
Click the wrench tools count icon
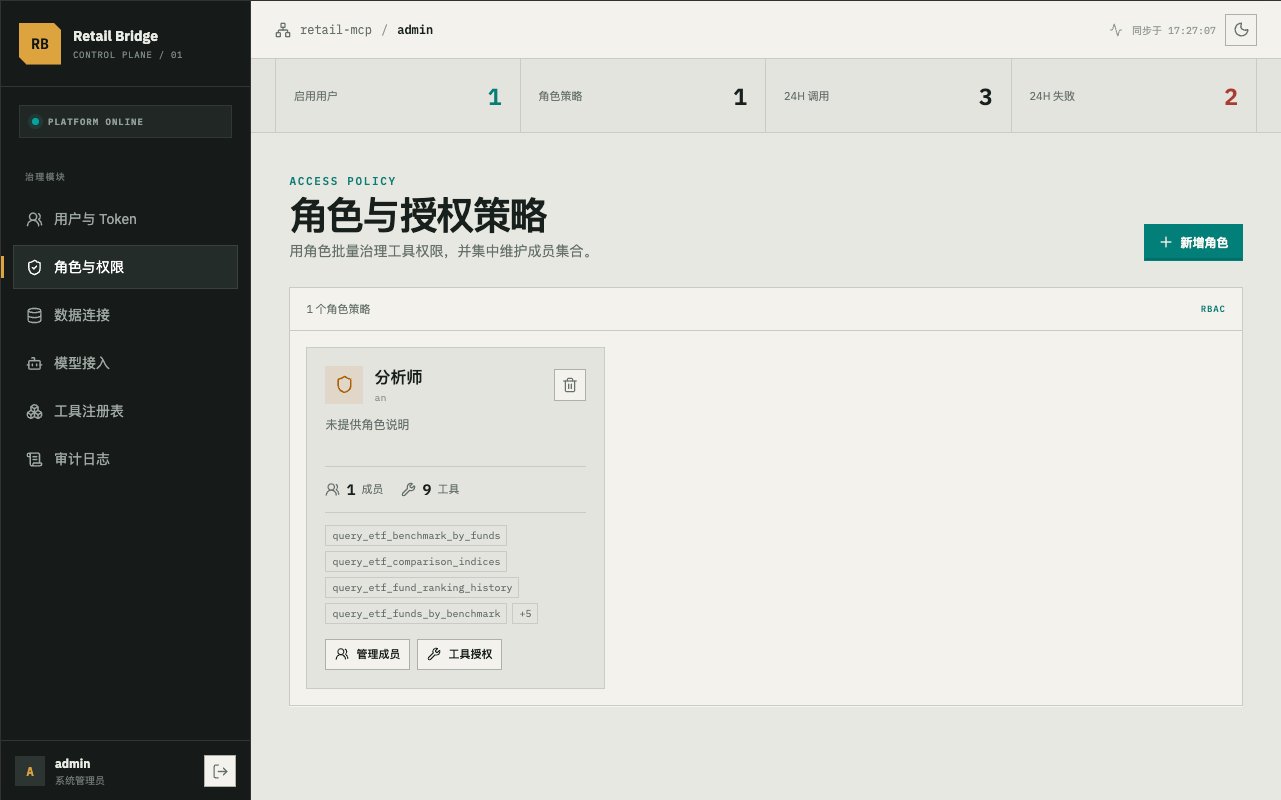click(x=408, y=490)
